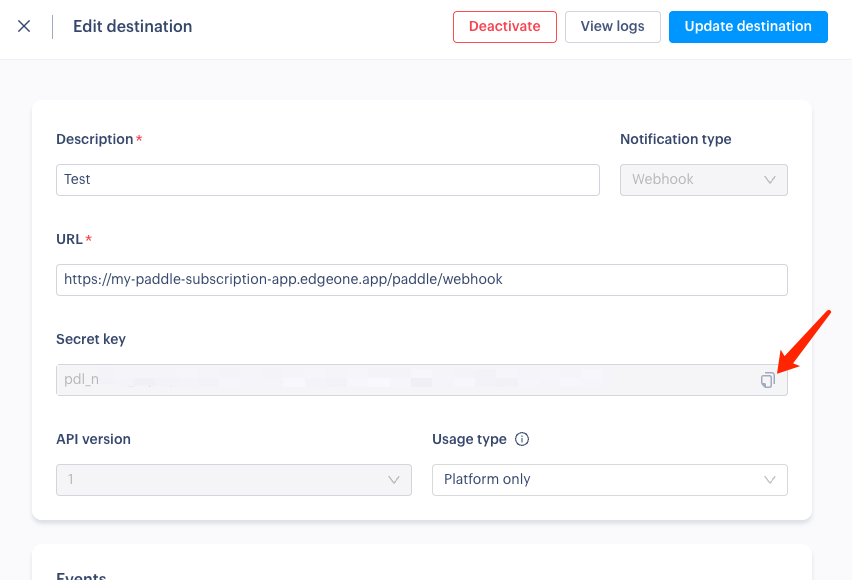The height and width of the screenshot is (580, 852).
Task: Open View logs
Action: click(x=612, y=27)
